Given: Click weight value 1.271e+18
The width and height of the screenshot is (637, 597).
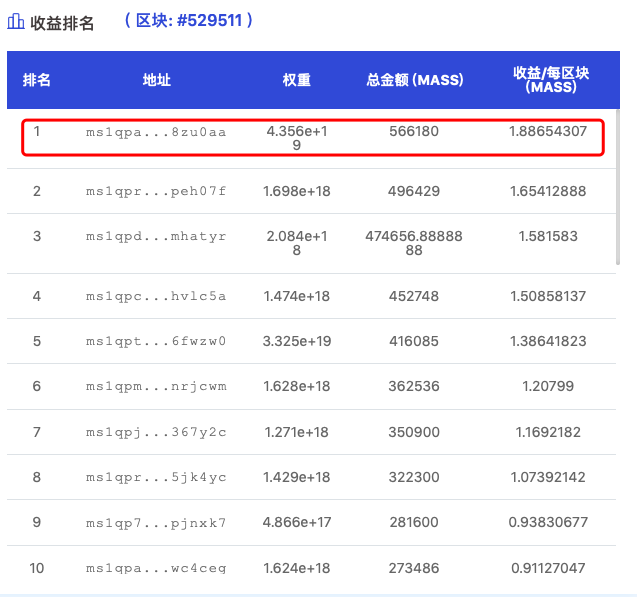Looking at the screenshot, I should click(297, 432).
